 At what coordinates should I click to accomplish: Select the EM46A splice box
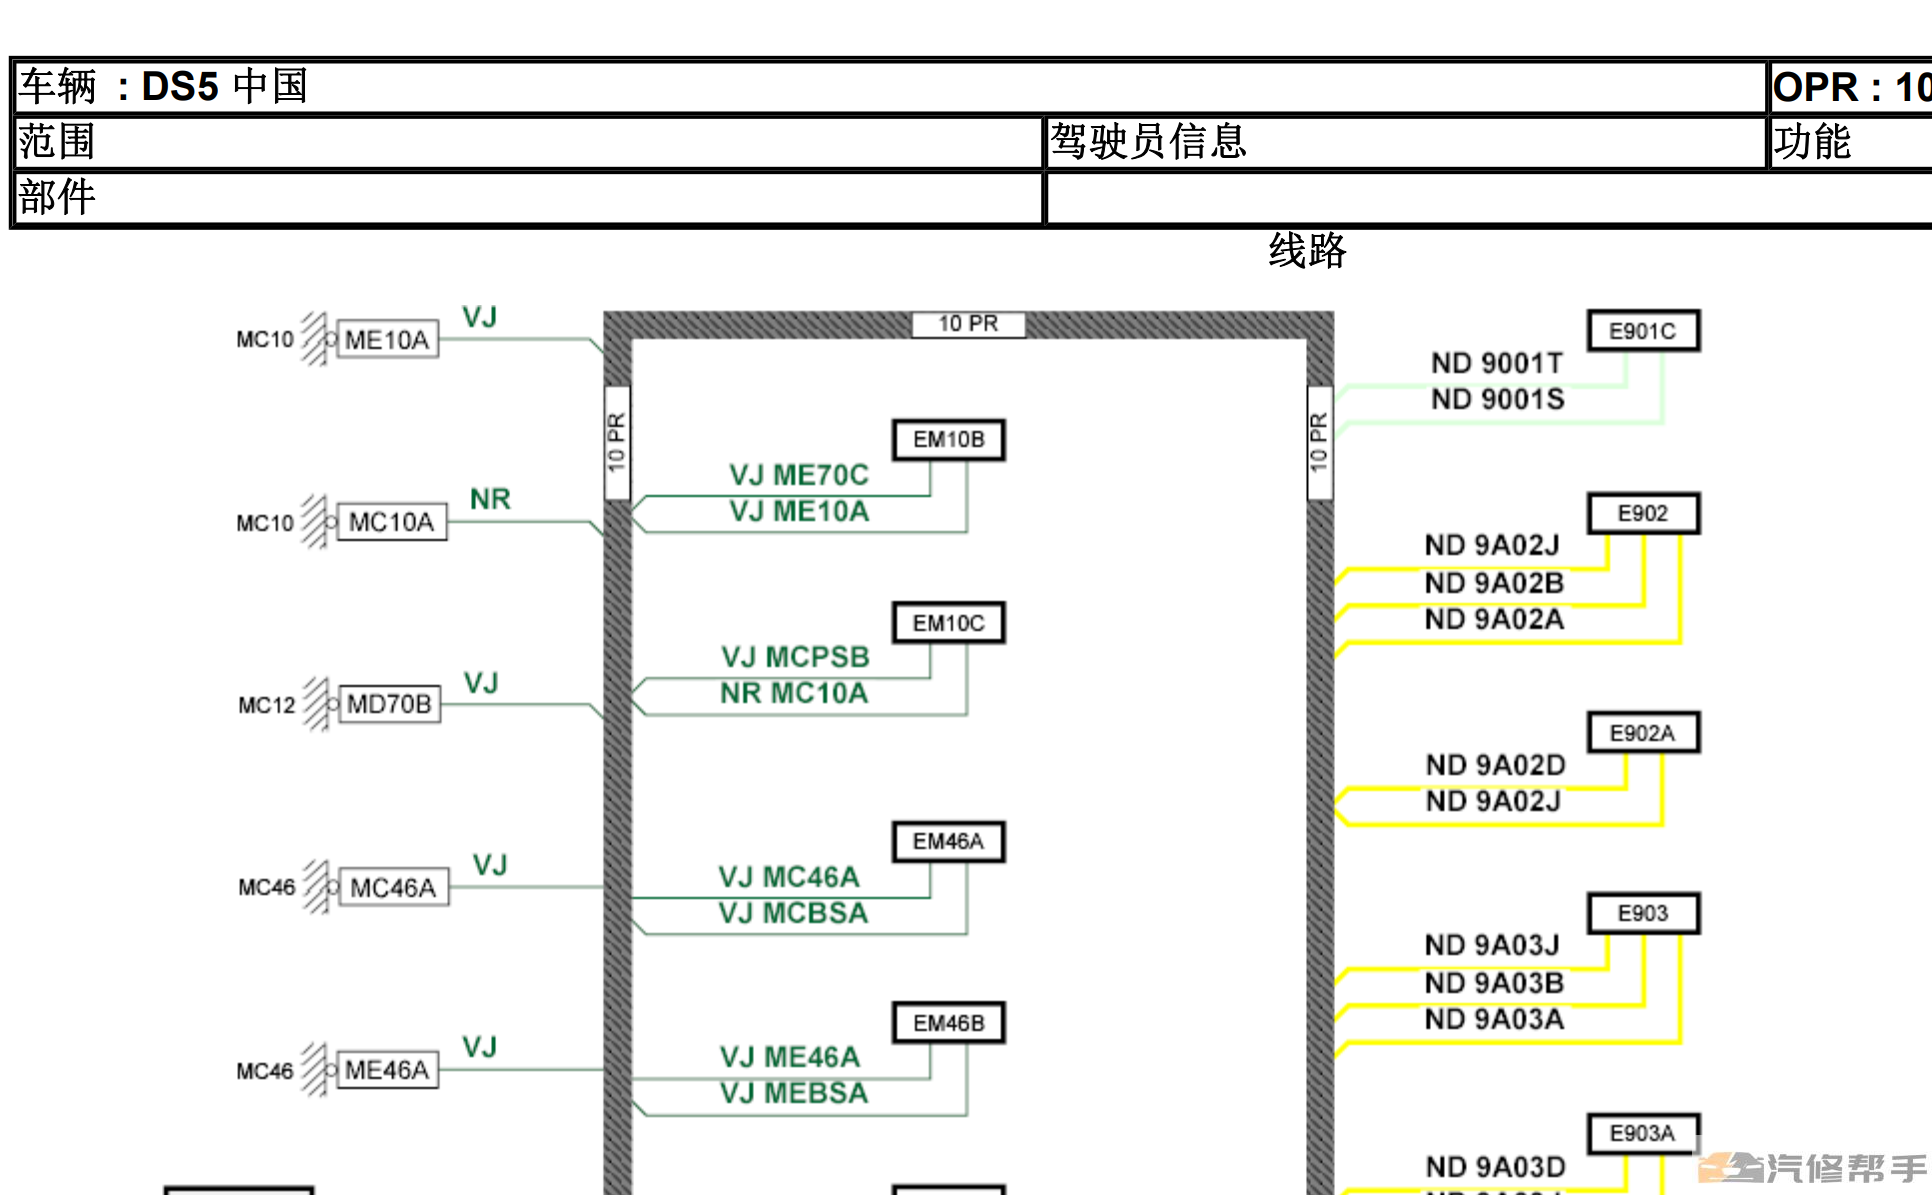(x=948, y=842)
